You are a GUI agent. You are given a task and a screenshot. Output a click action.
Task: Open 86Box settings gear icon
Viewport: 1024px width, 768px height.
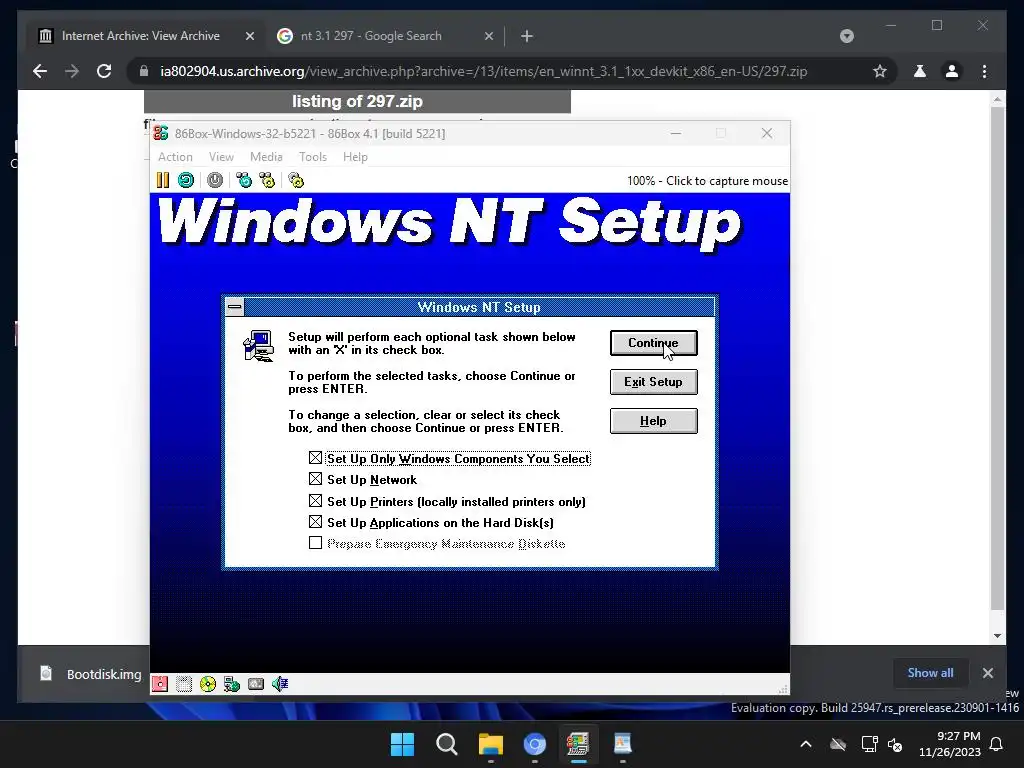[296, 180]
